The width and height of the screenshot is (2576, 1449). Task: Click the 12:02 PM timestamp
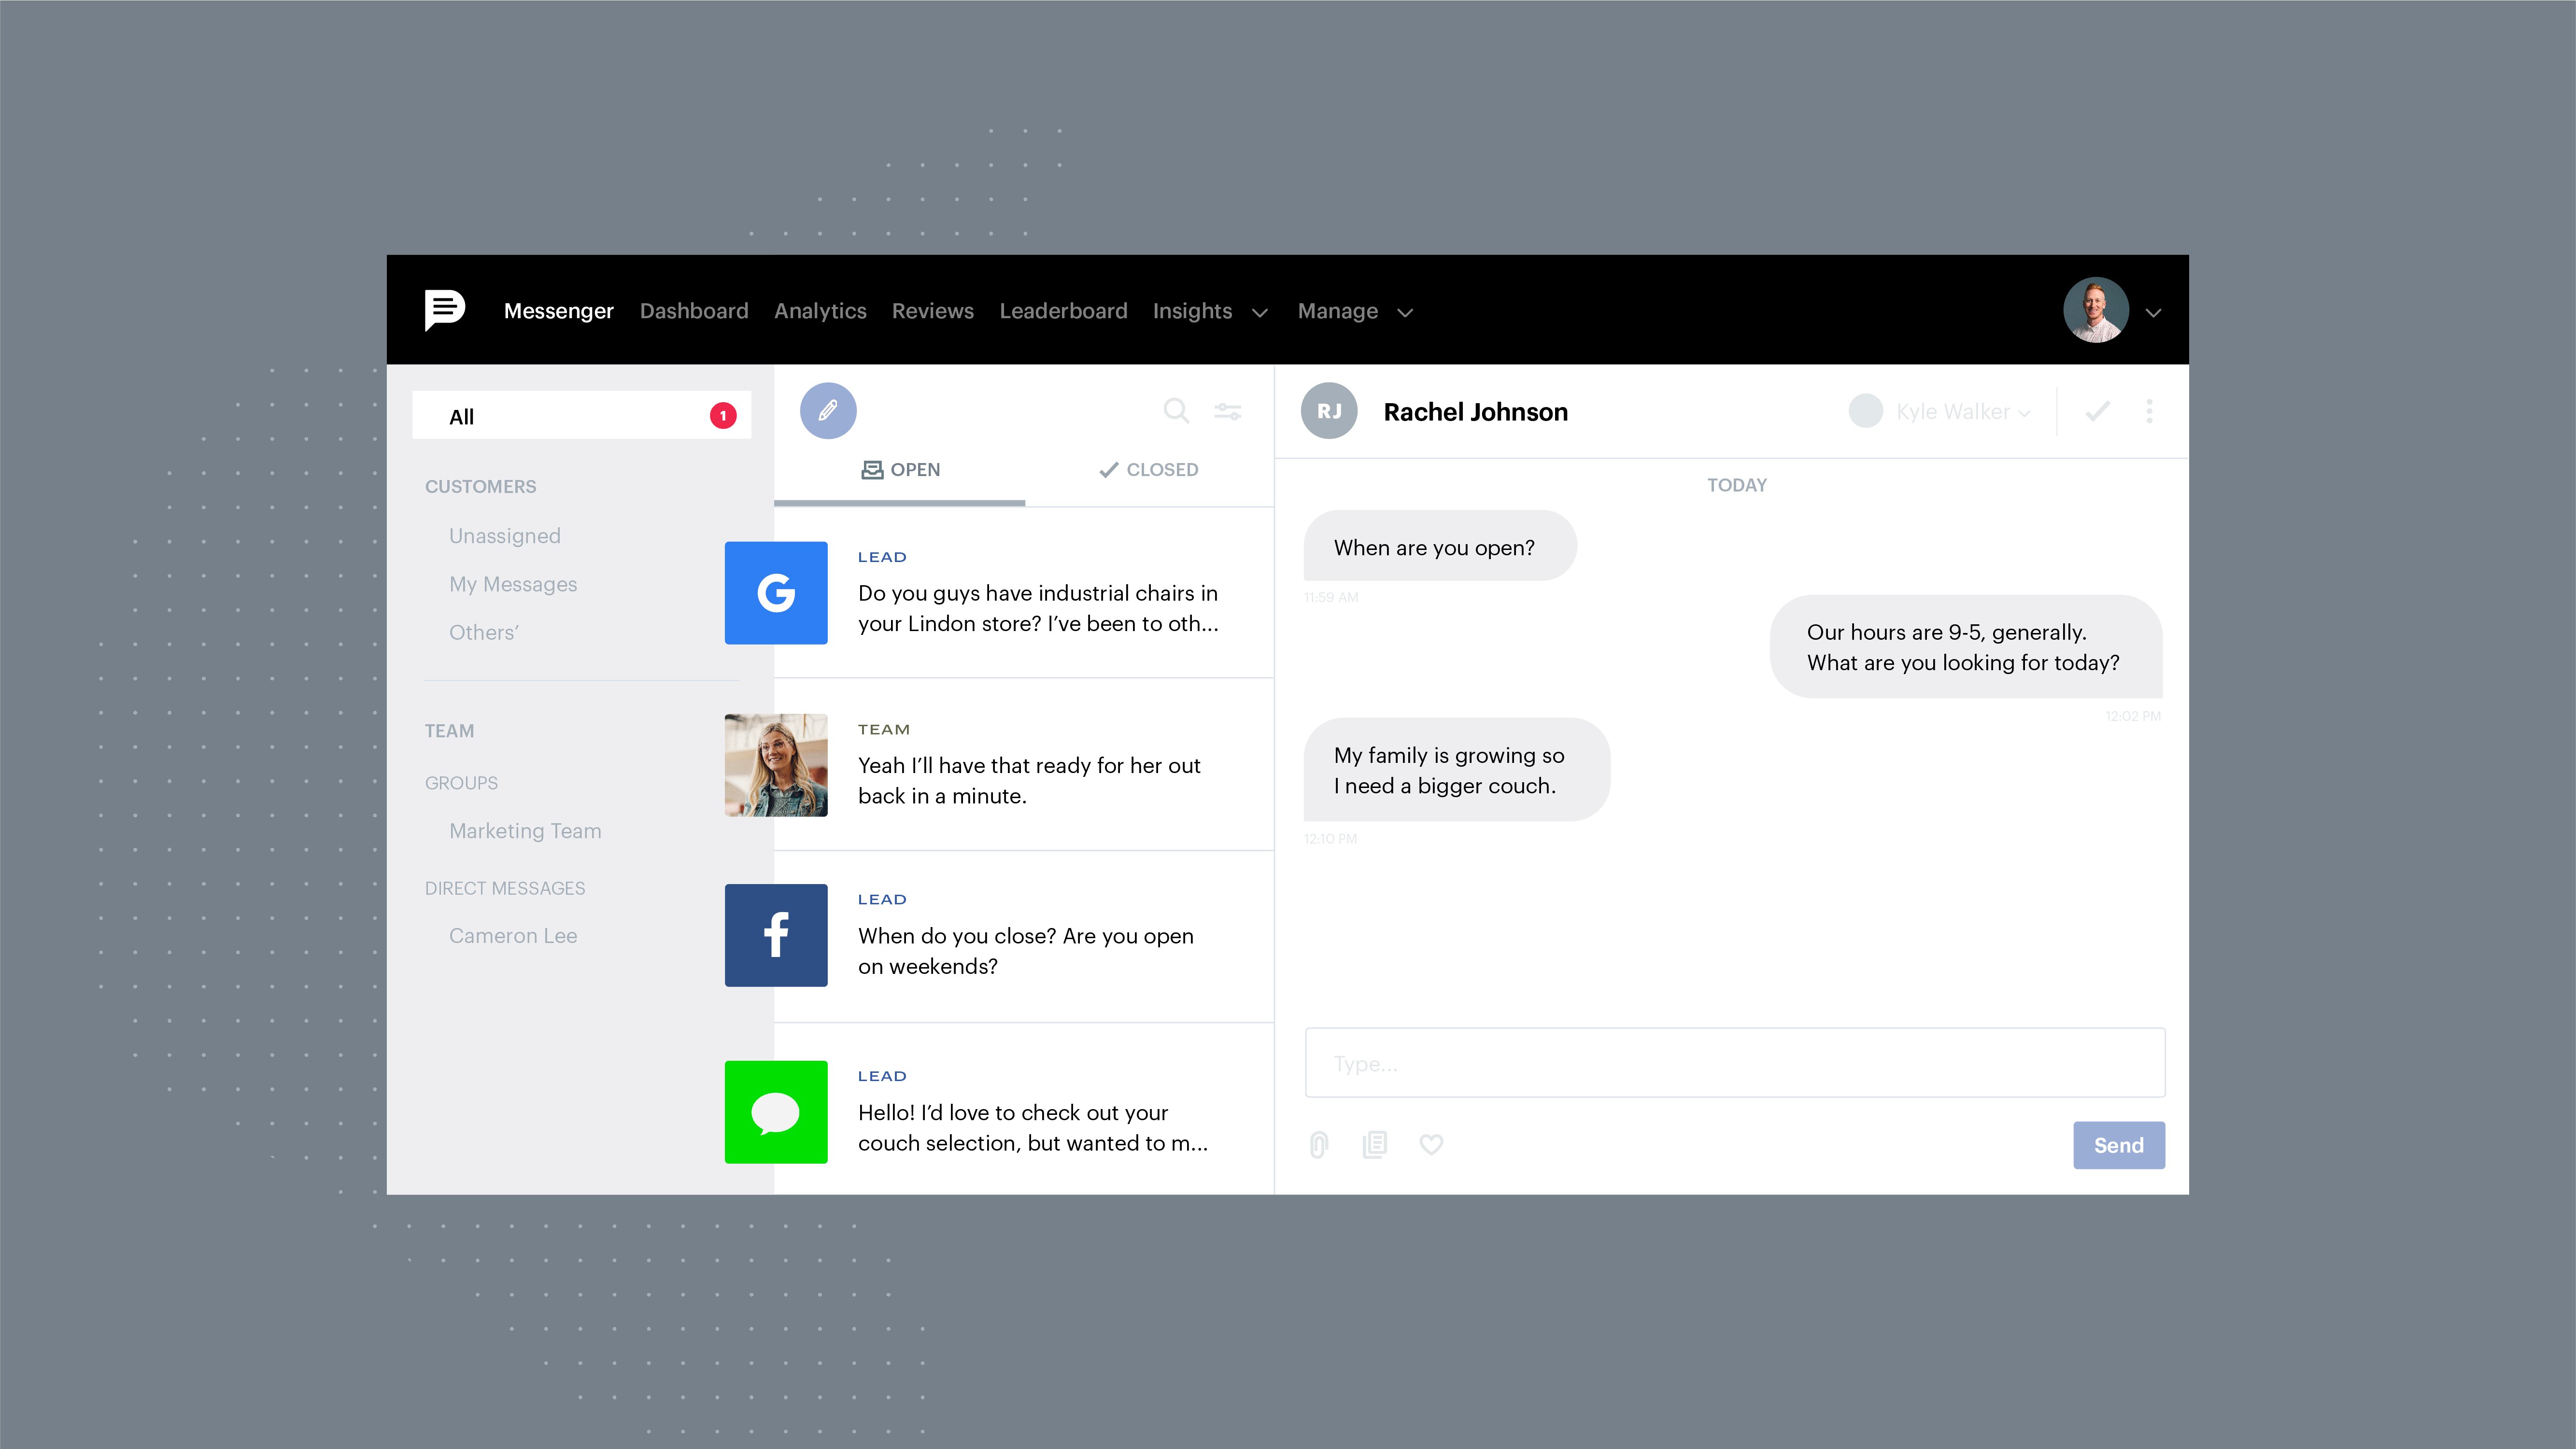coord(2133,716)
